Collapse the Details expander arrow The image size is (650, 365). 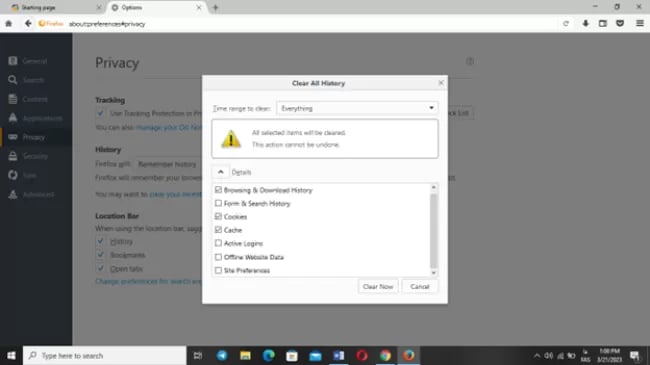pos(221,172)
